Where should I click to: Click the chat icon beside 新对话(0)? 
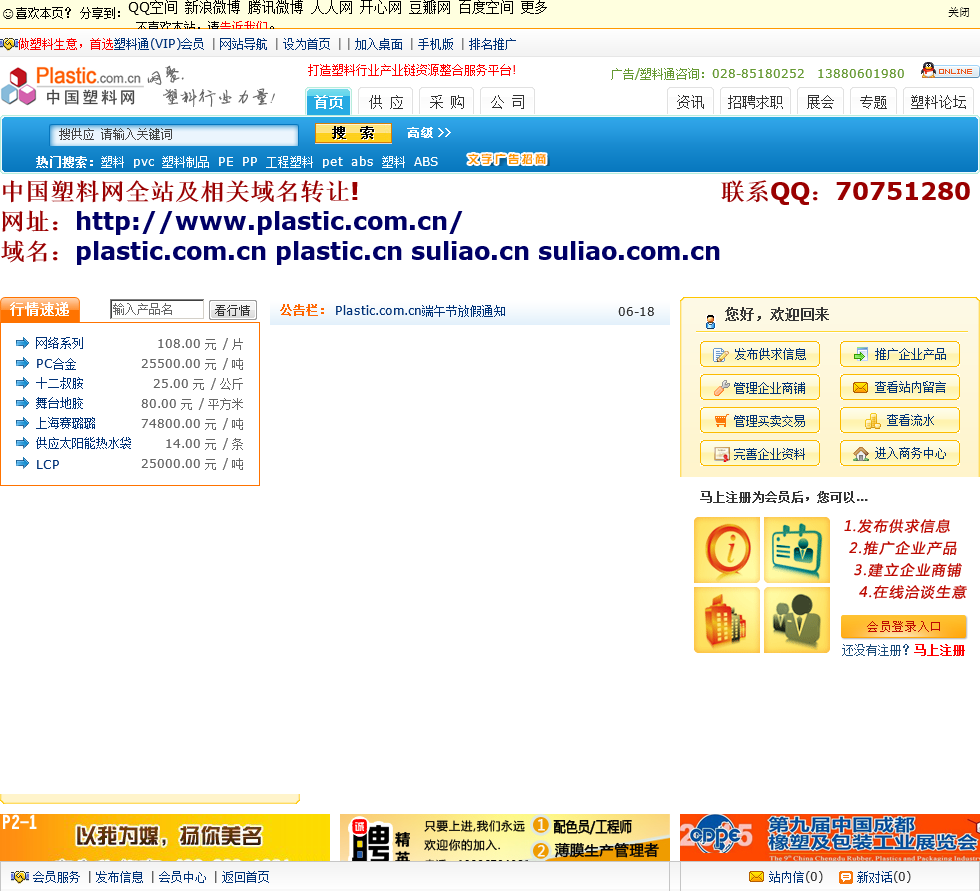(846, 877)
